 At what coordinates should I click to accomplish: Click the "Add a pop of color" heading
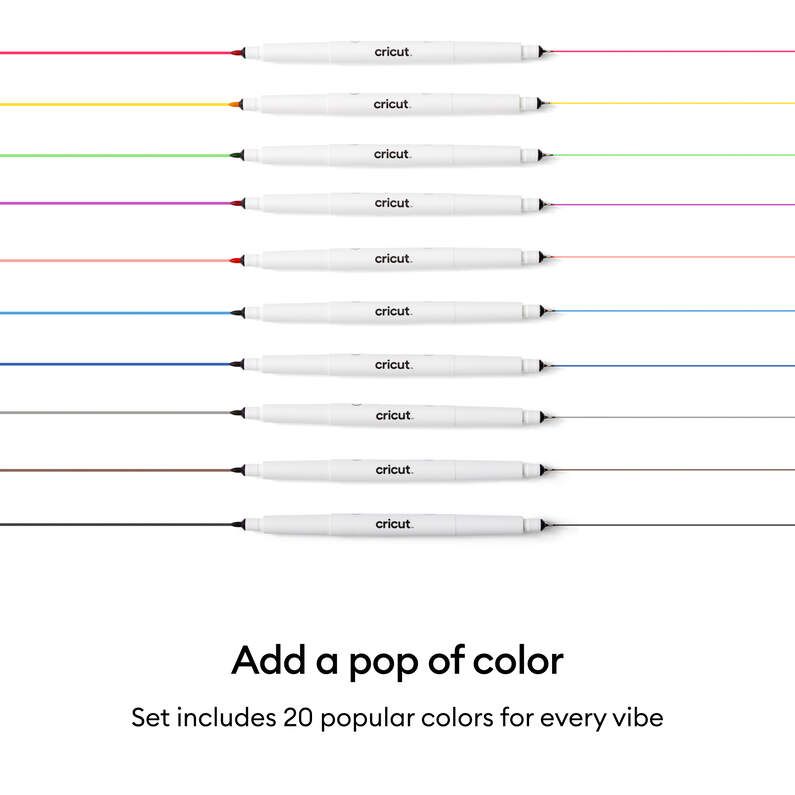[397, 660]
